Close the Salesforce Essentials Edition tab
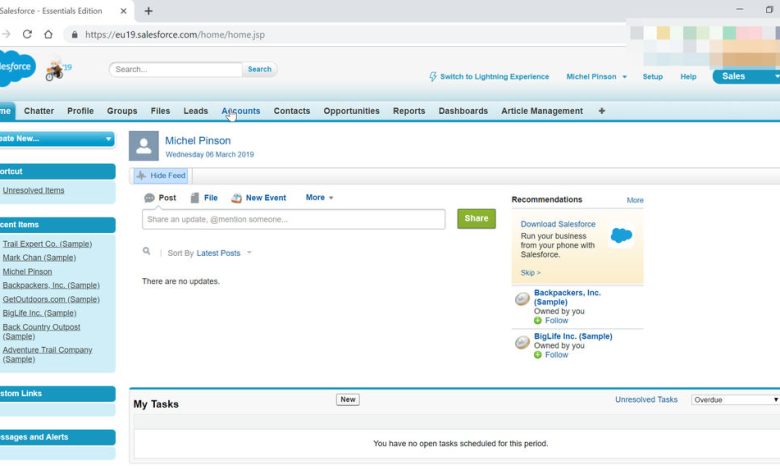The image size is (780, 470). coord(123,11)
